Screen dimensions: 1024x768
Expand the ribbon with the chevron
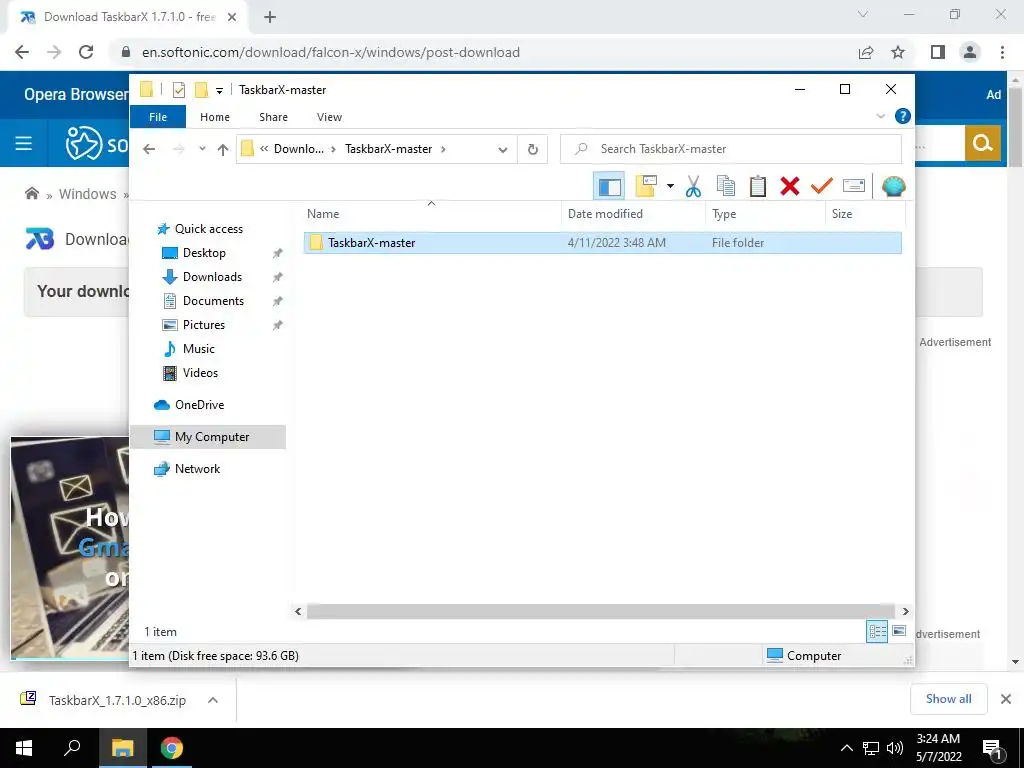(x=880, y=116)
